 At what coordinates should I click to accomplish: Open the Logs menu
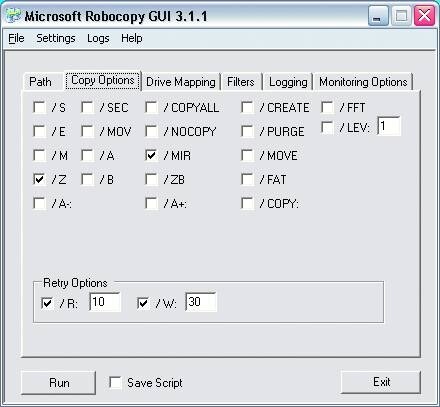pos(98,38)
